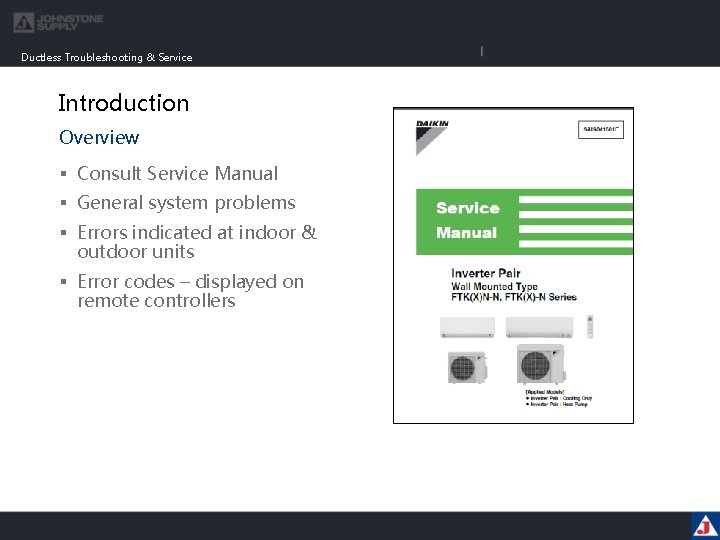Click the Johnstone Supply logo in header
Screen dimensions: 720x540
point(58,22)
